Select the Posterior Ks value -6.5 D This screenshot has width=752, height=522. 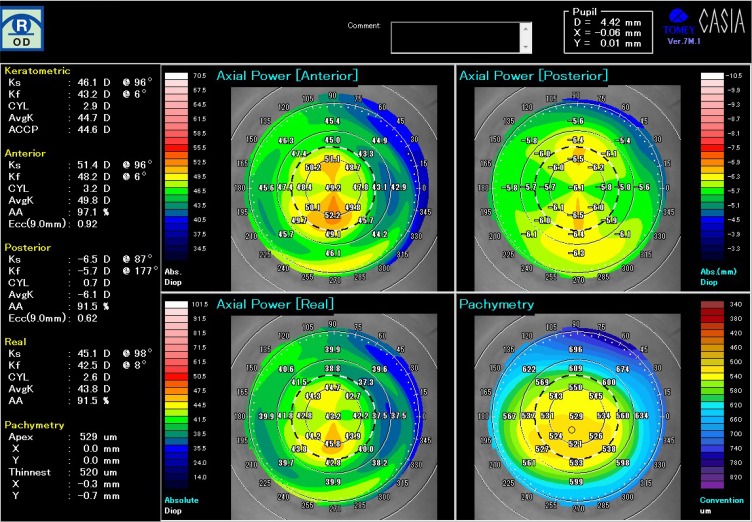click(x=94, y=259)
